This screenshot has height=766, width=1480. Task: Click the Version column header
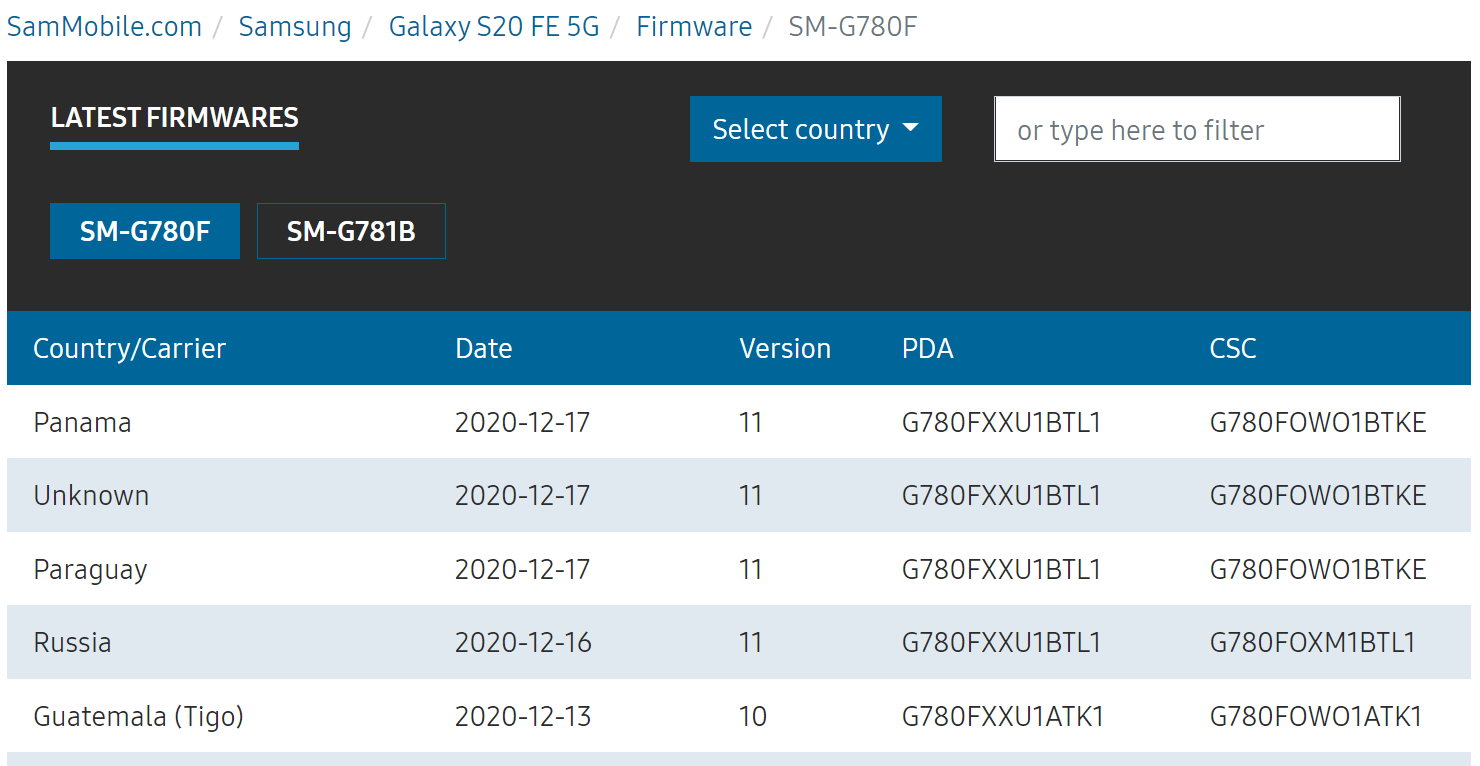(x=785, y=348)
